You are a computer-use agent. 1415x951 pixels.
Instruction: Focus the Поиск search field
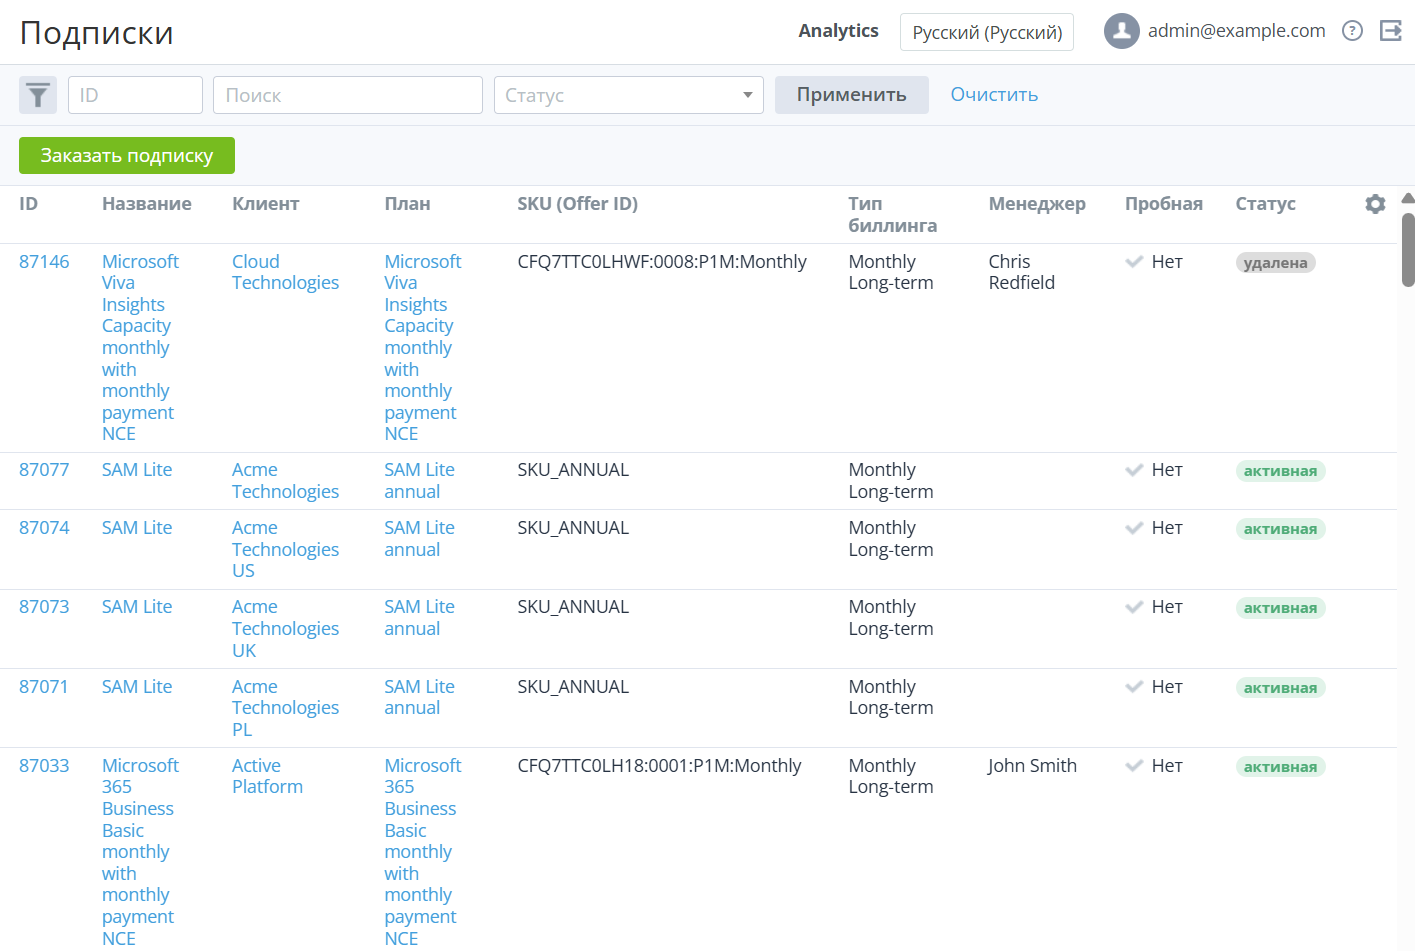pyautogui.click(x=348, y=95)
